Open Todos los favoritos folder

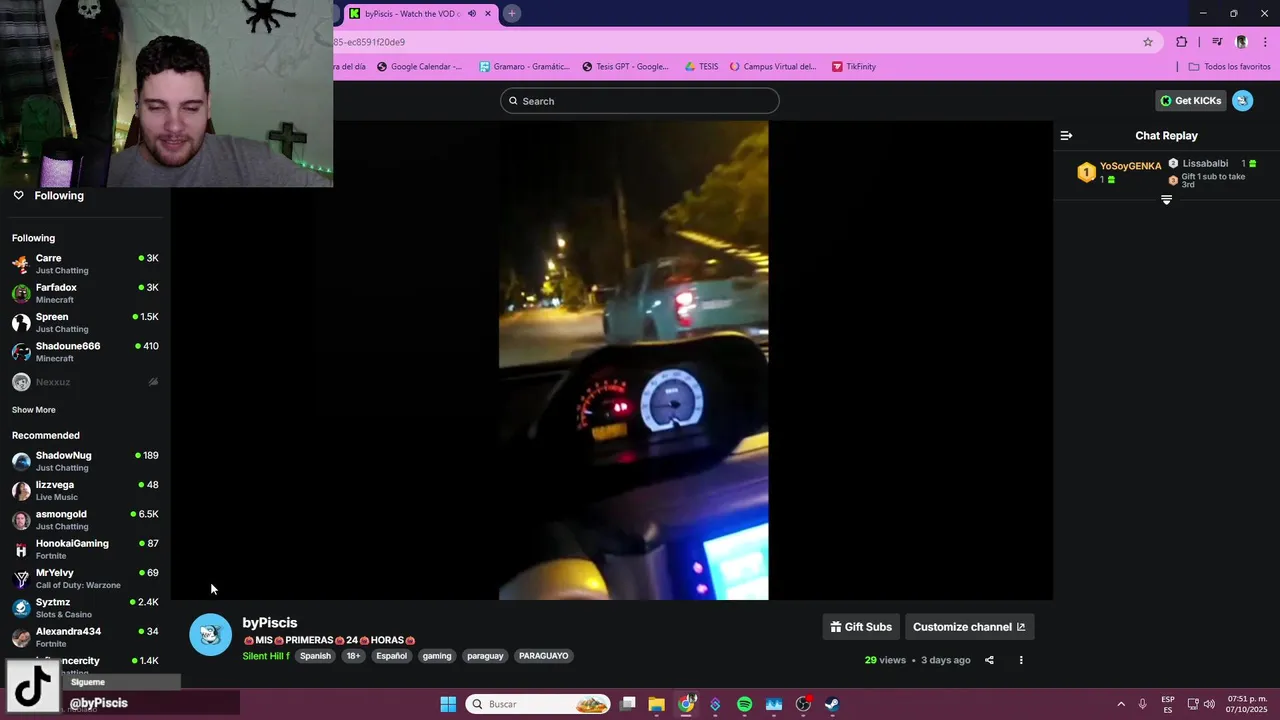[1229, 67]
